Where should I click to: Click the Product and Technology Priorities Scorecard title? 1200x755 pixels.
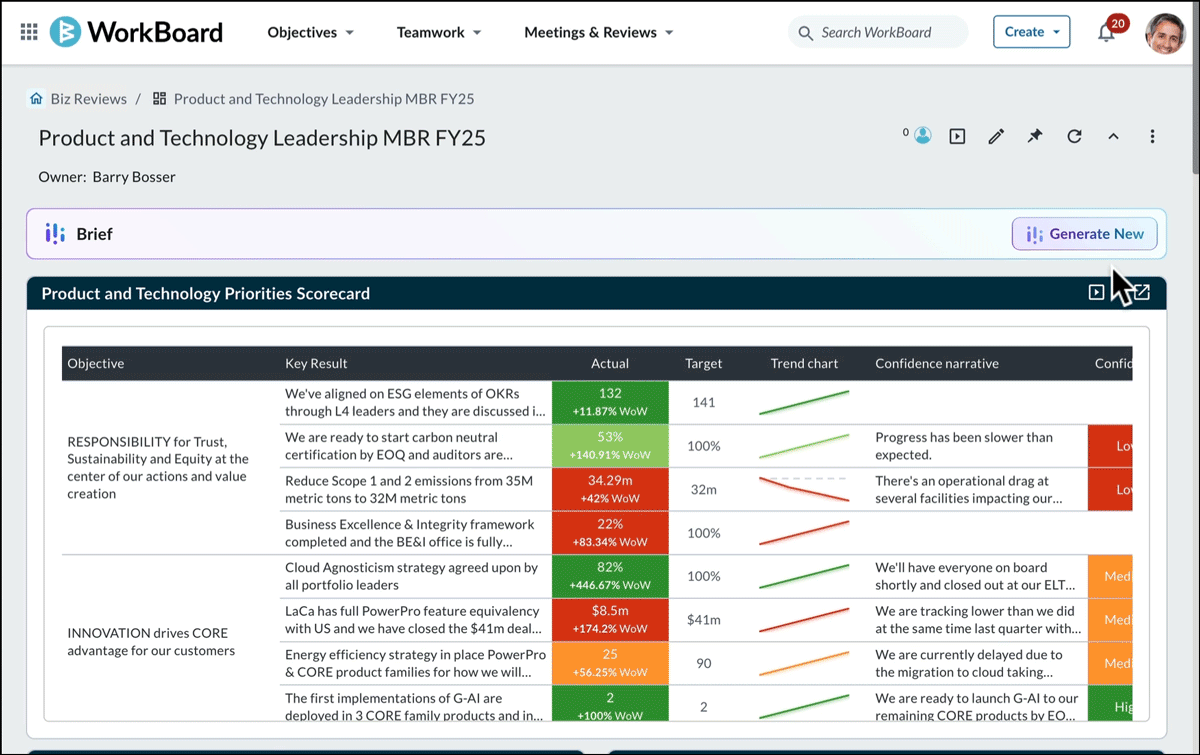[206, 294]
